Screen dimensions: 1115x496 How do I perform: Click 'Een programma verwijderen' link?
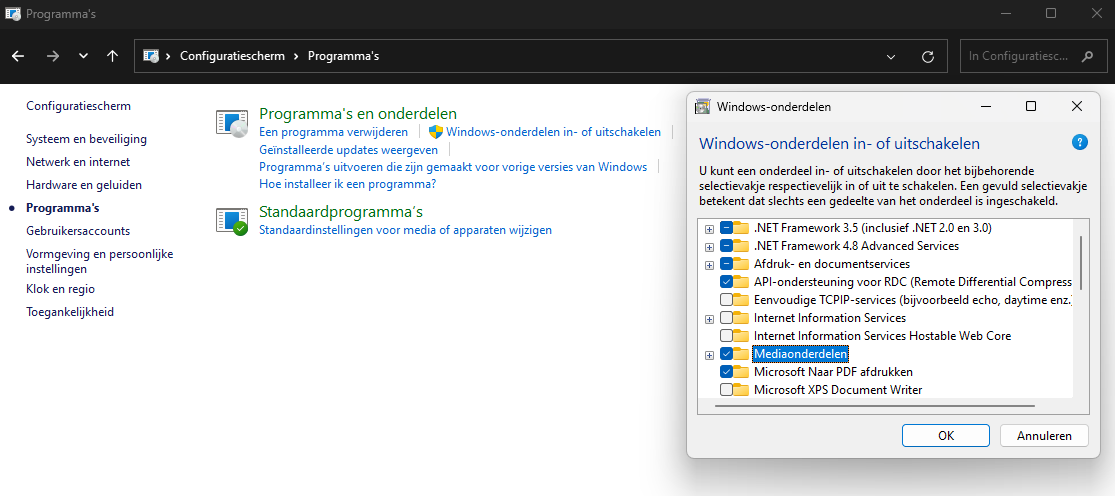(x=334, y=132)
